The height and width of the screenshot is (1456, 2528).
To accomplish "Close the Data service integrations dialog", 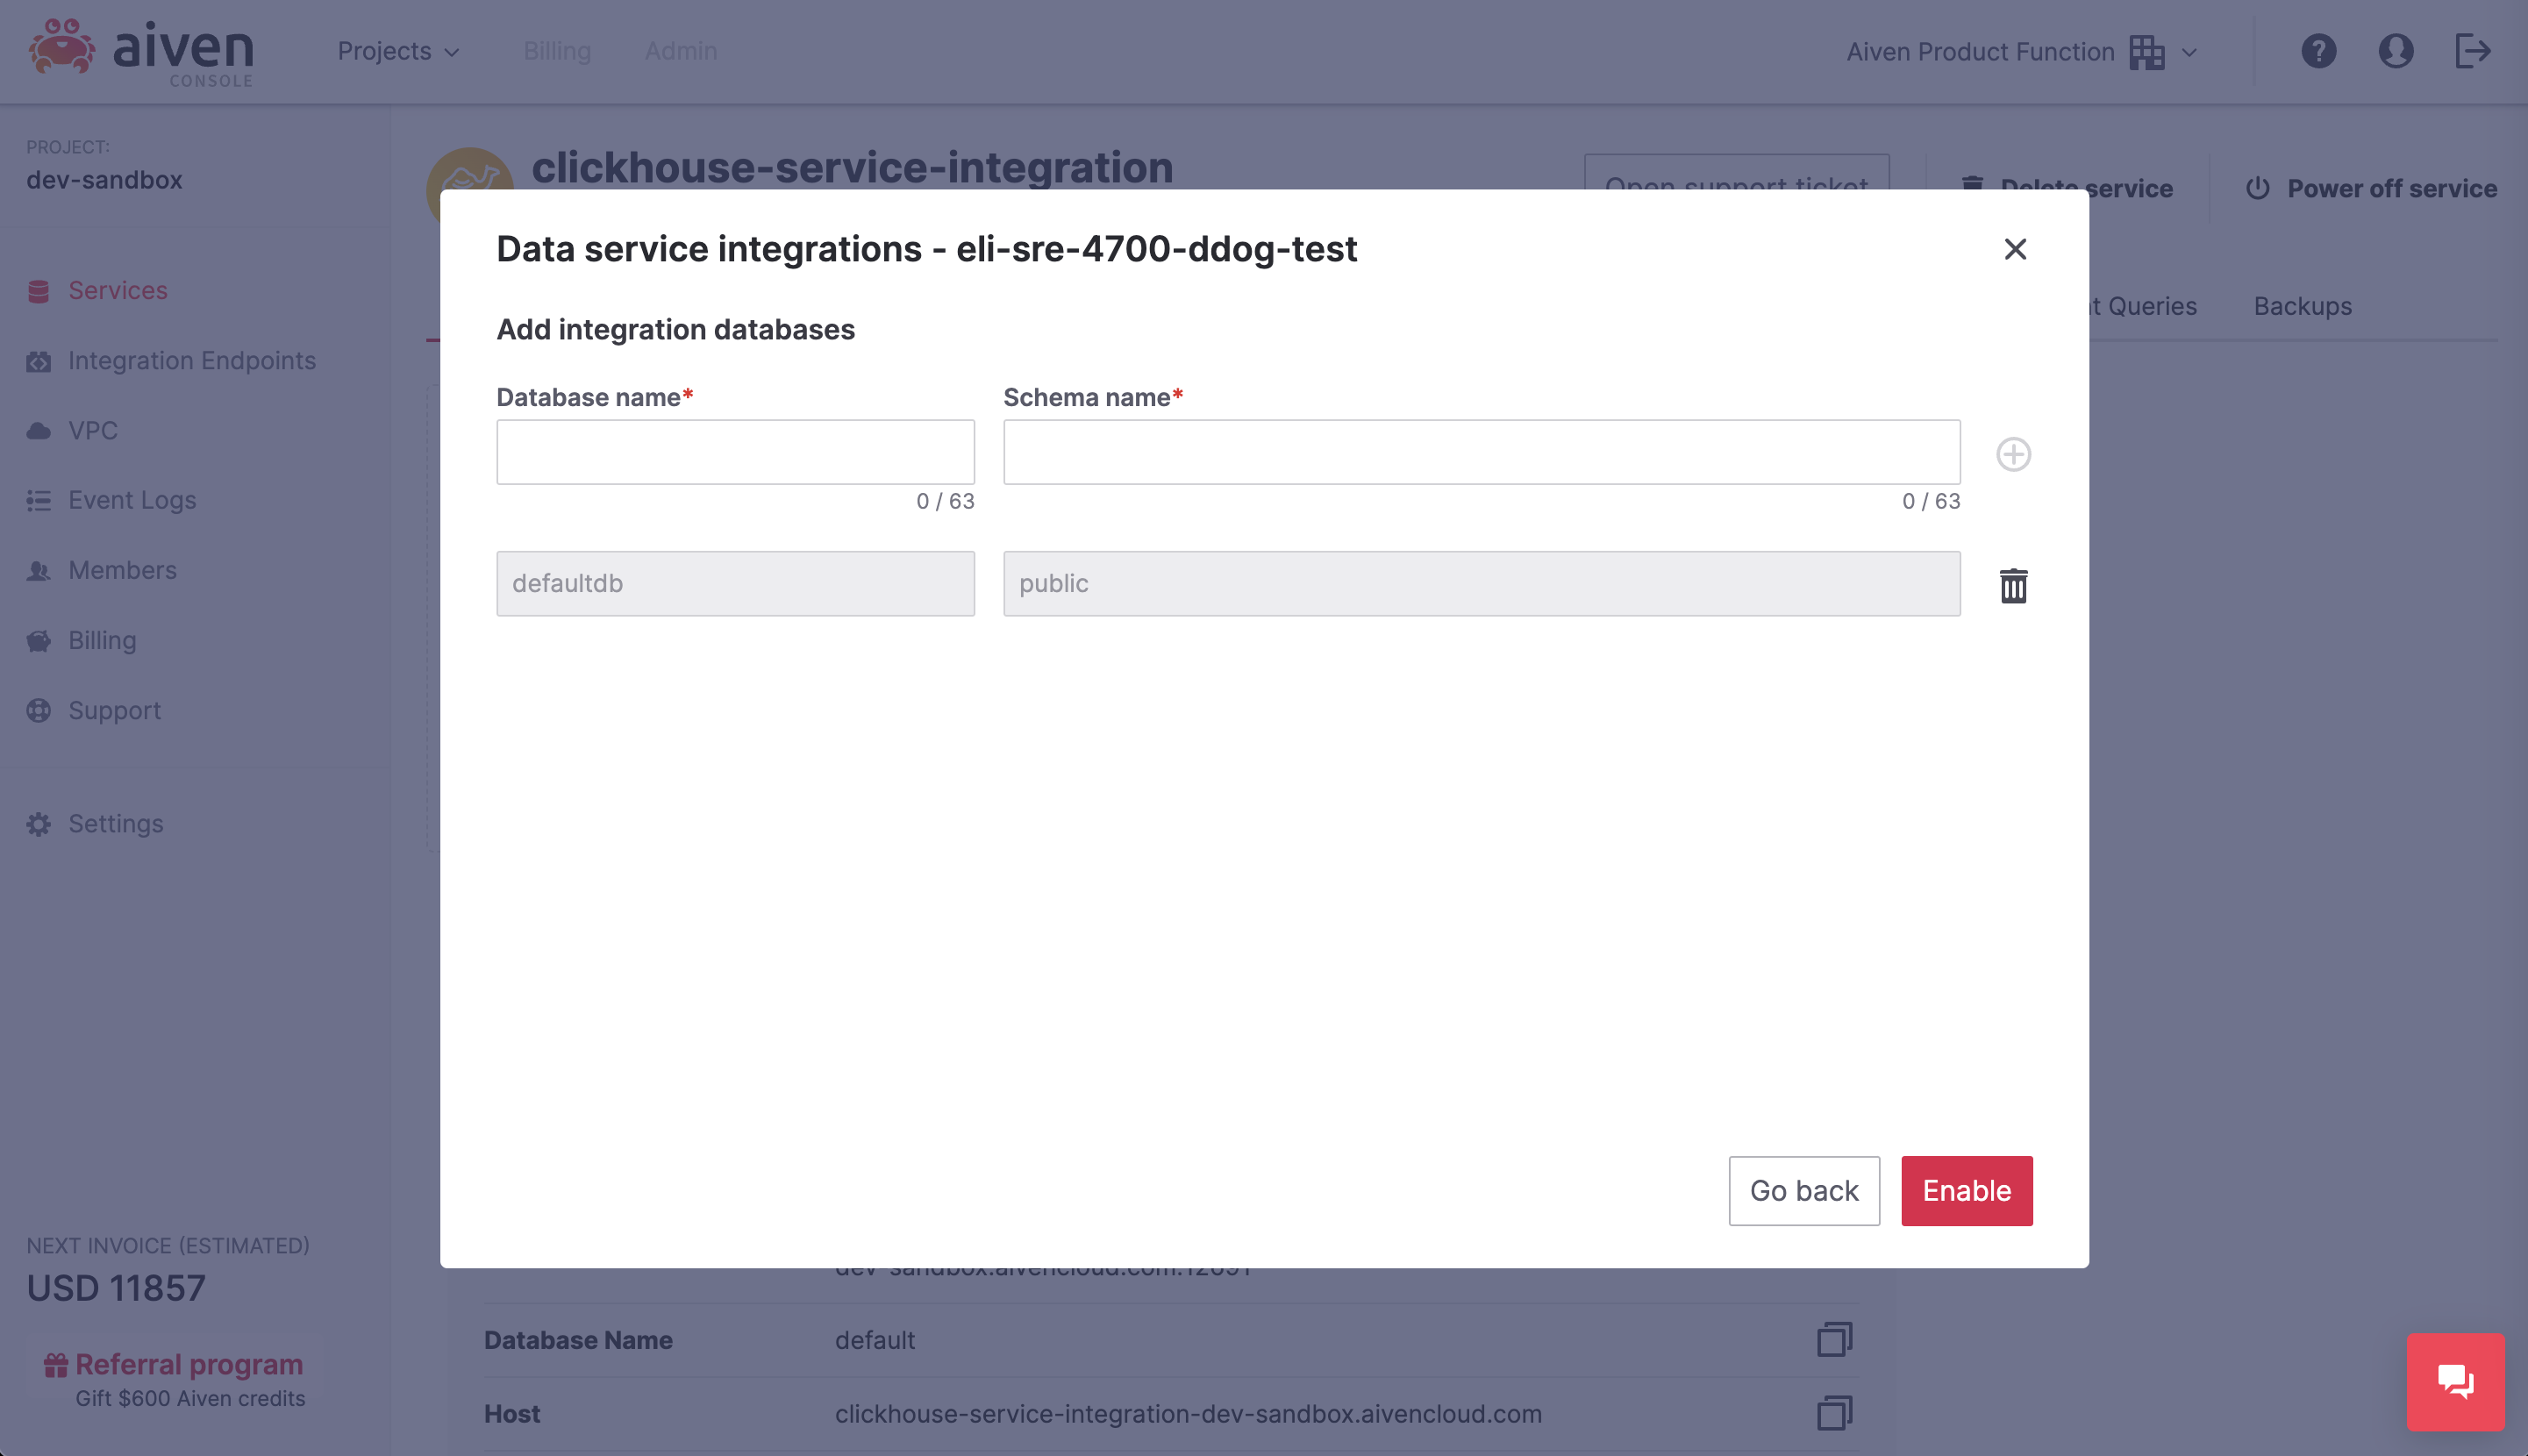I will pos(2015,249).
